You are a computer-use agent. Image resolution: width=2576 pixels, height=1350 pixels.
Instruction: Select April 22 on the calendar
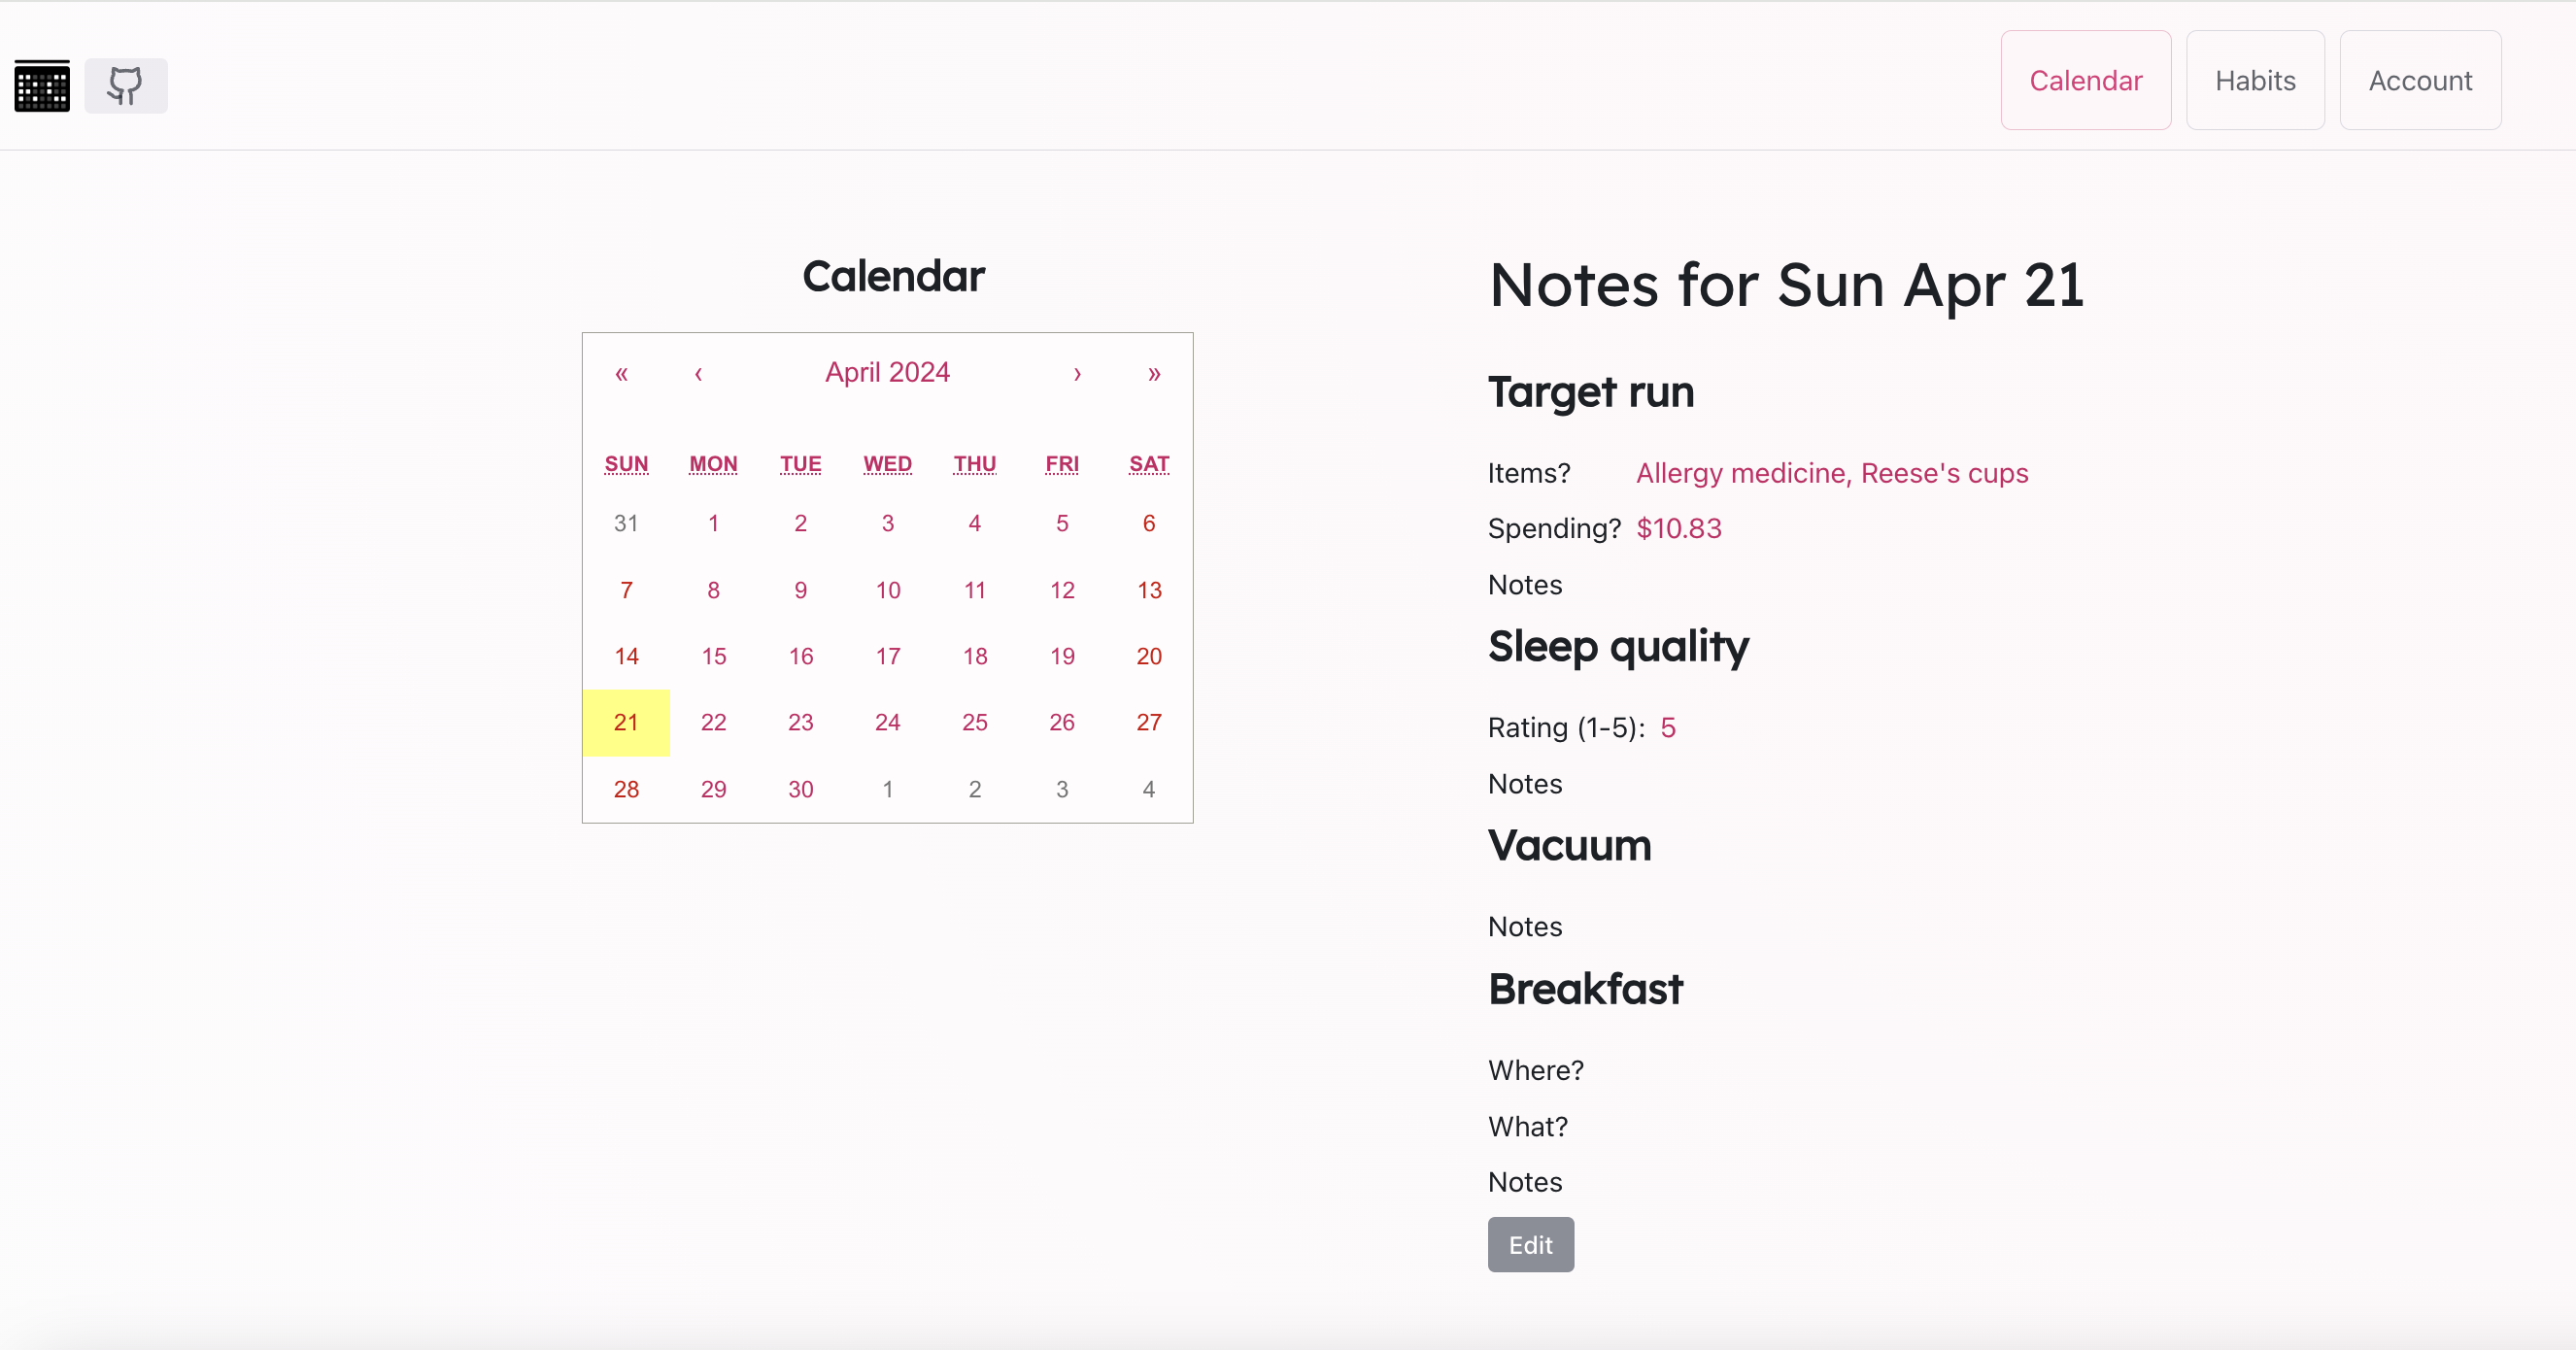tap(713, 722)
